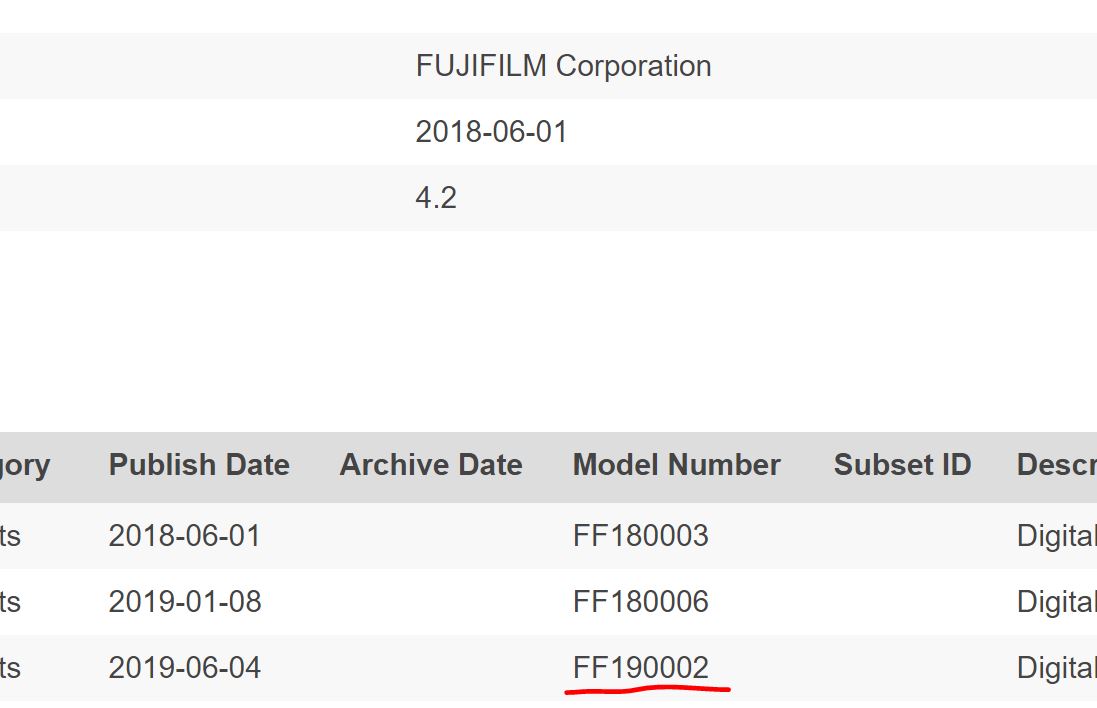This screenshot has width=1097, height=708.
Task: Click the empty Archive Date cell for FF180003
Action: (x=431, y=536)
